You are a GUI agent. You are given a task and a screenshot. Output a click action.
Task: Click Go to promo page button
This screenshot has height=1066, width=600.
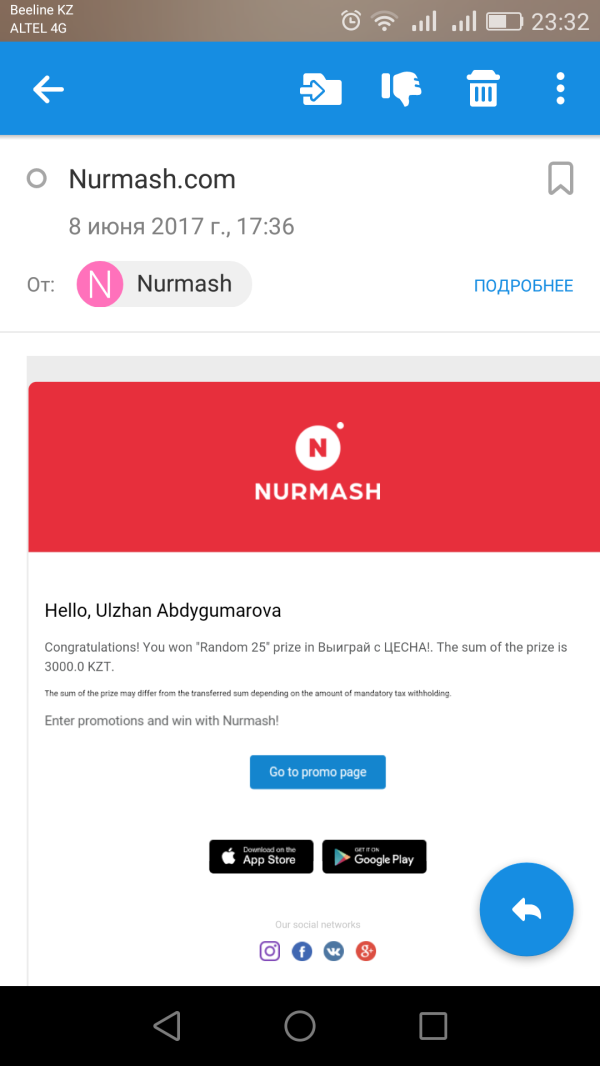pyautogui.click(x=317, y=772)
